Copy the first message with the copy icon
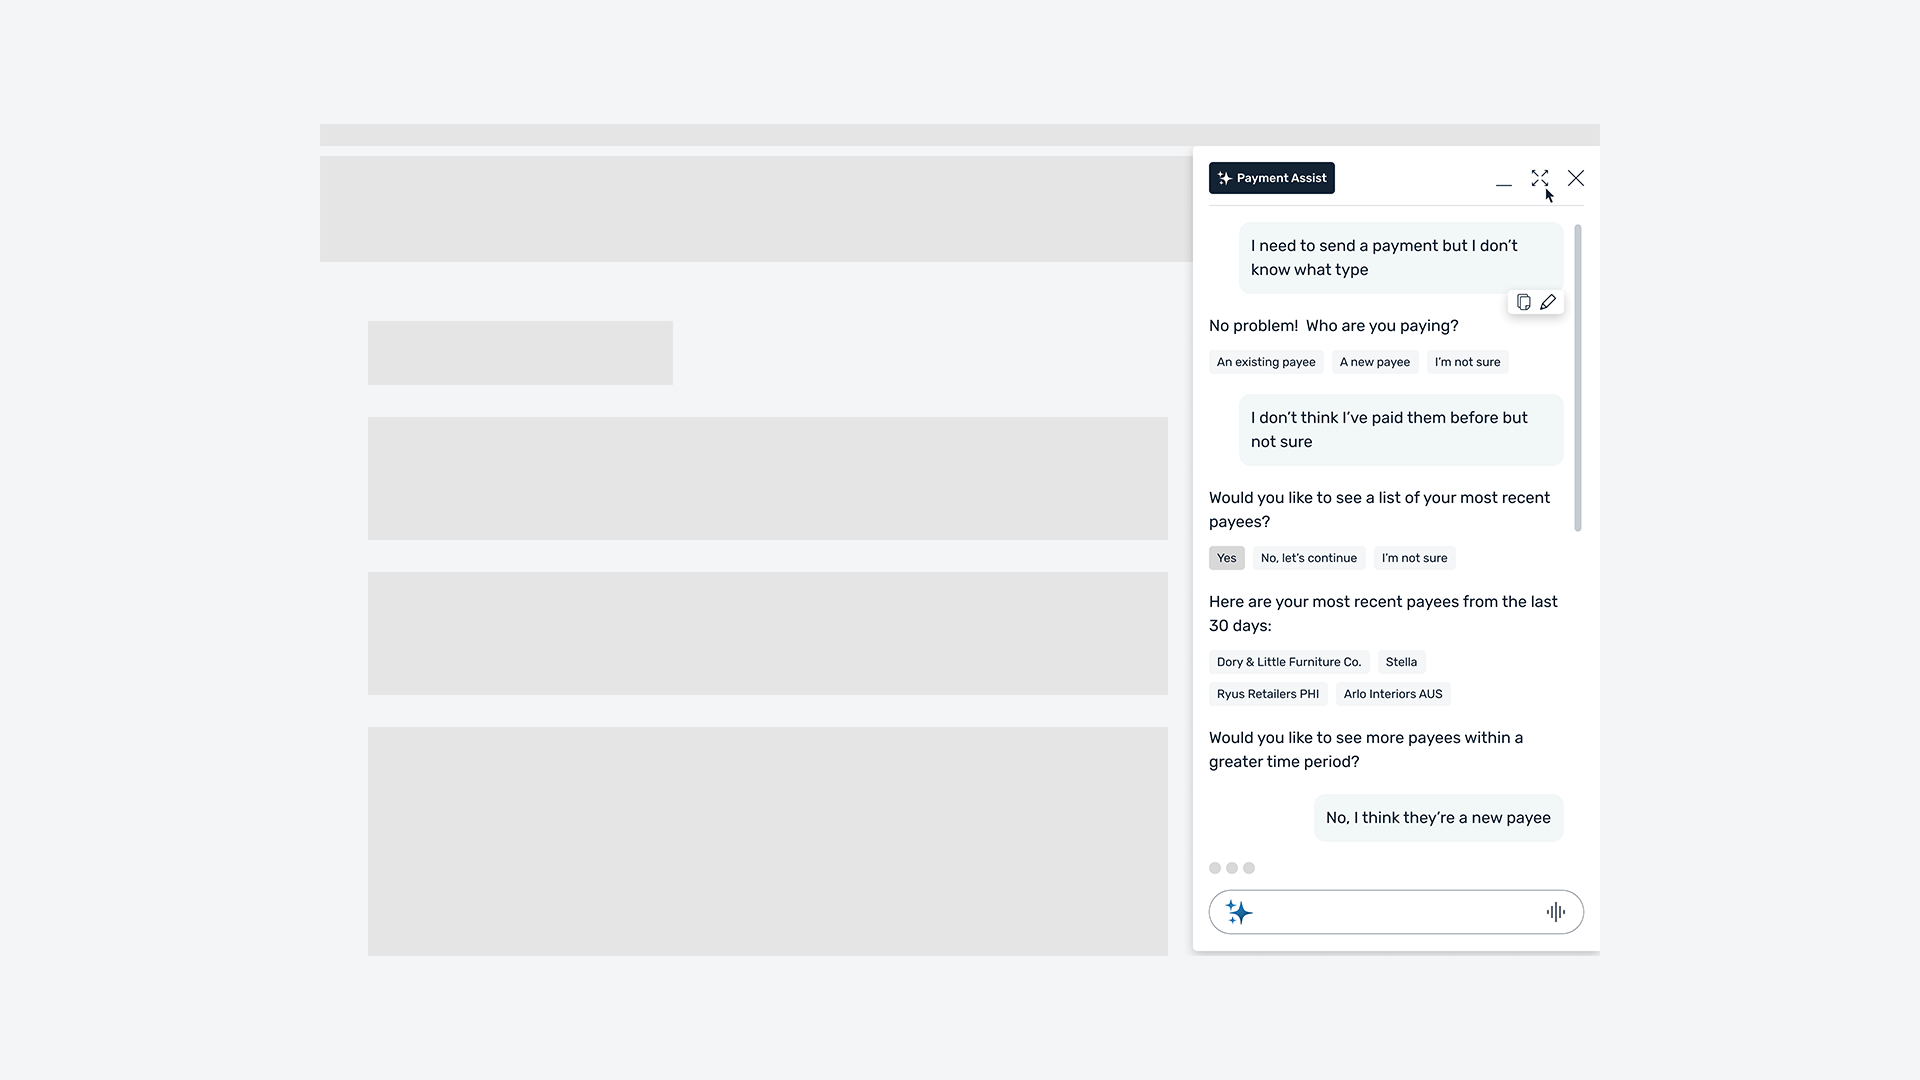Viewport: 1920px width, 1080px height. 1523,302
